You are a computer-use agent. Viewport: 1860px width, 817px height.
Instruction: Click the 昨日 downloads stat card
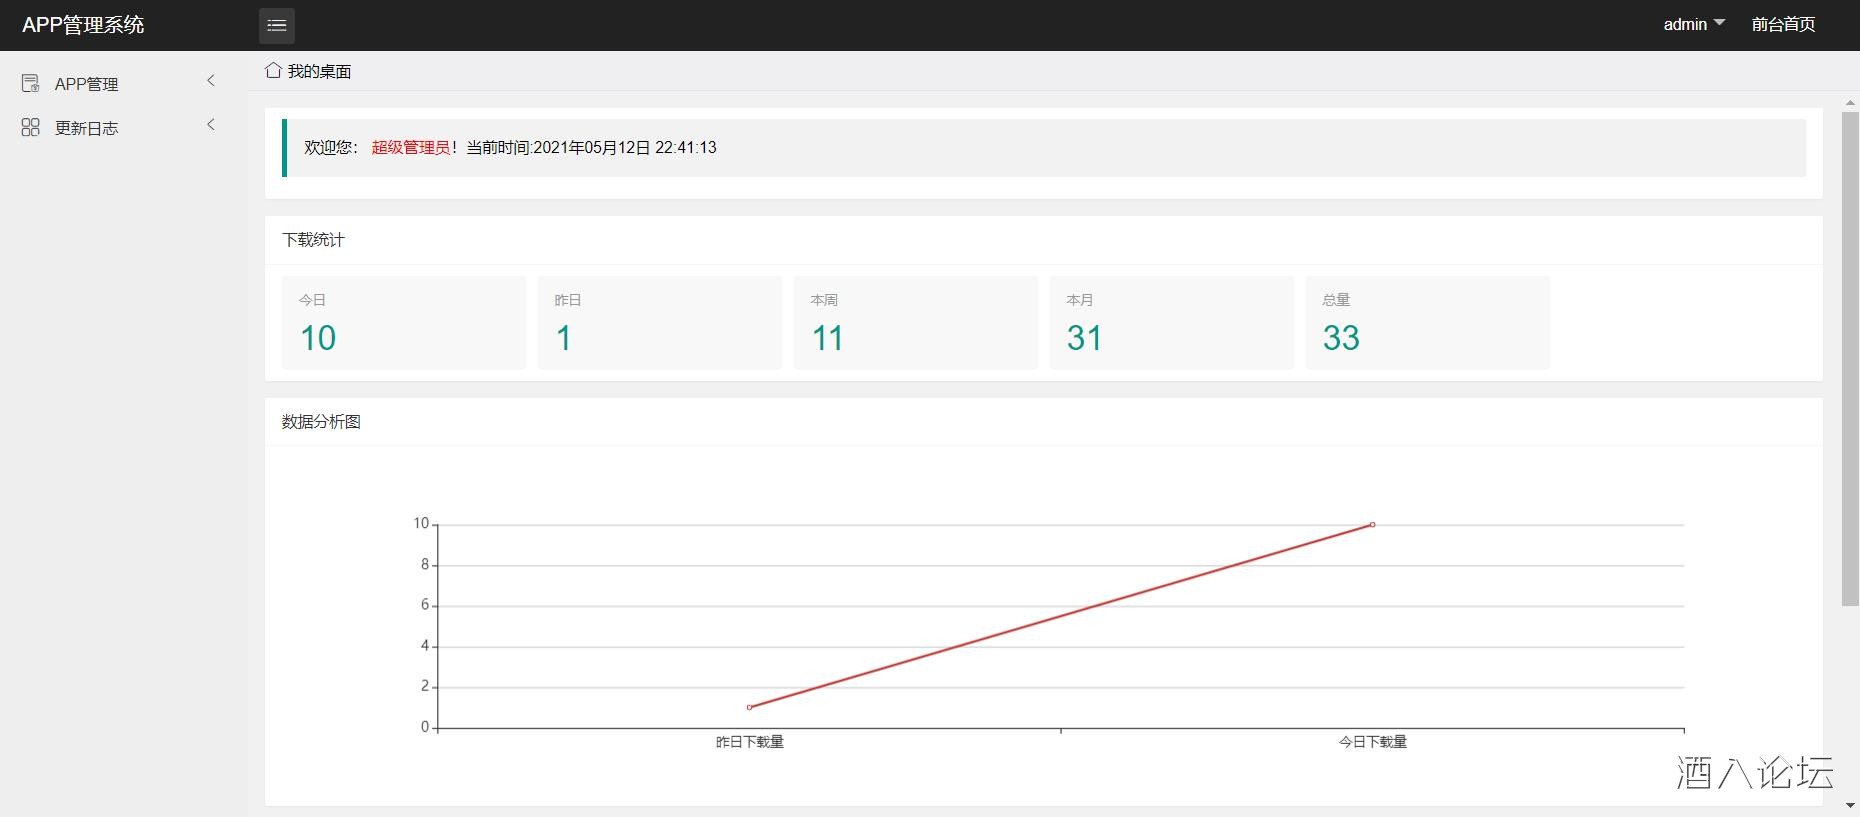click(659, 323)
